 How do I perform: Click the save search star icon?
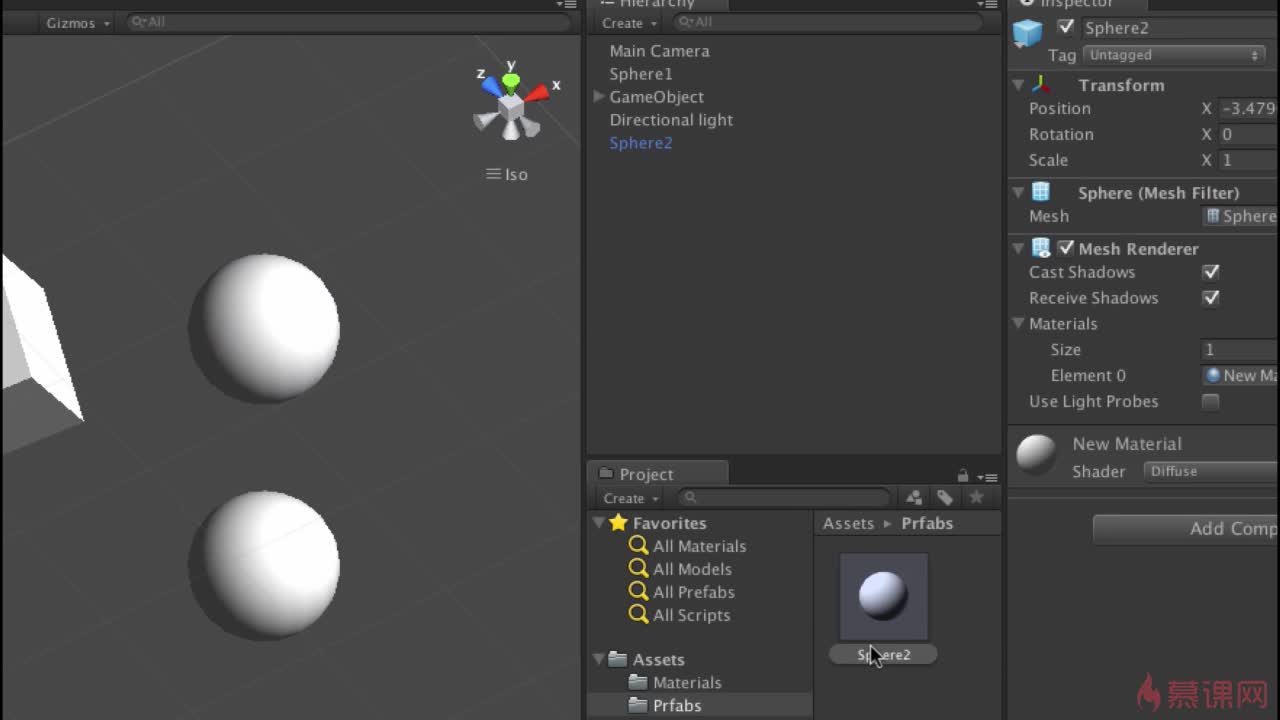[977, 497]
